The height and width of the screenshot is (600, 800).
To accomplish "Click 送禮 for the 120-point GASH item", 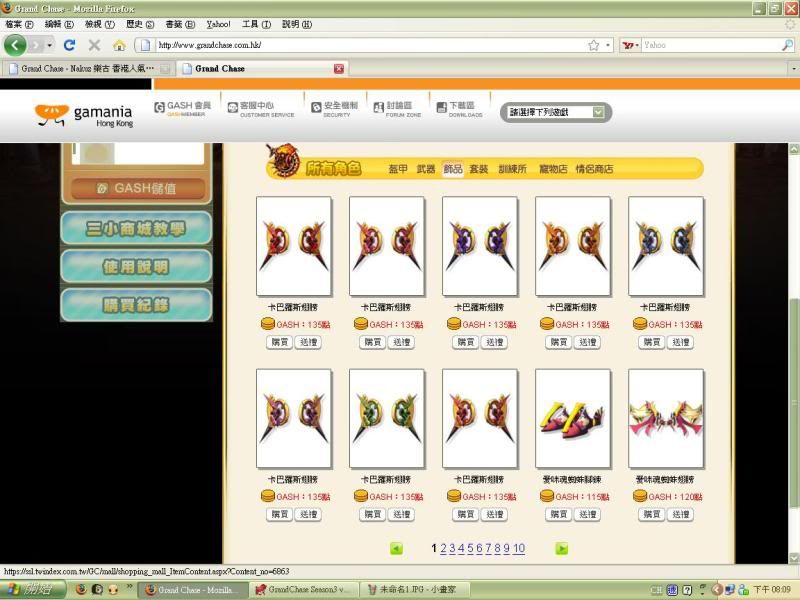I will click(681, 514).
